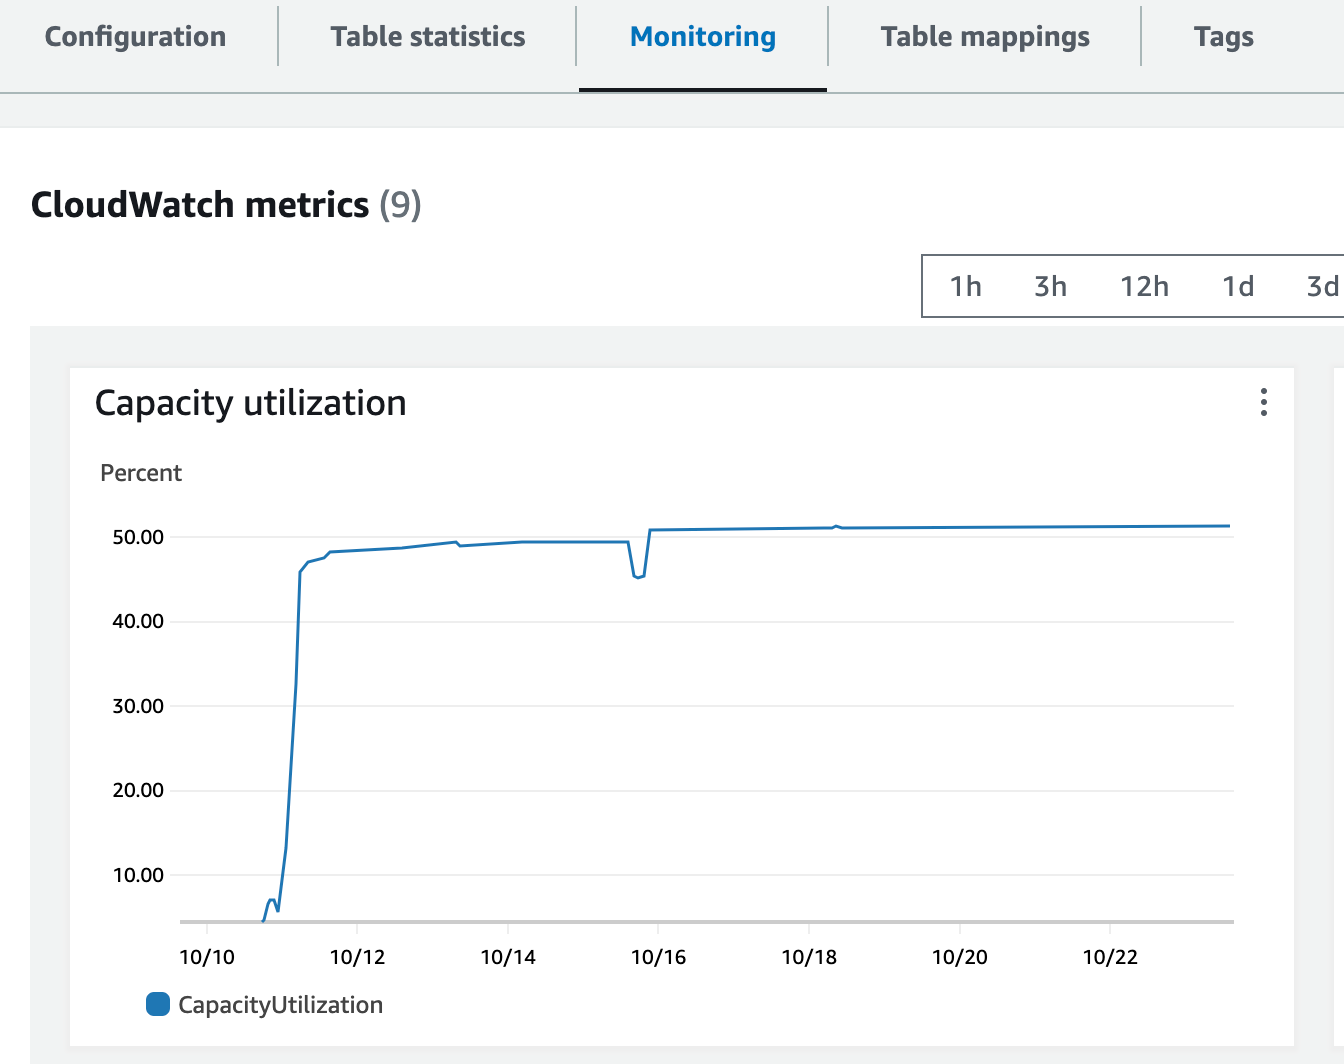
Task: Click the Percent axis label
Action: click(140, 472)
